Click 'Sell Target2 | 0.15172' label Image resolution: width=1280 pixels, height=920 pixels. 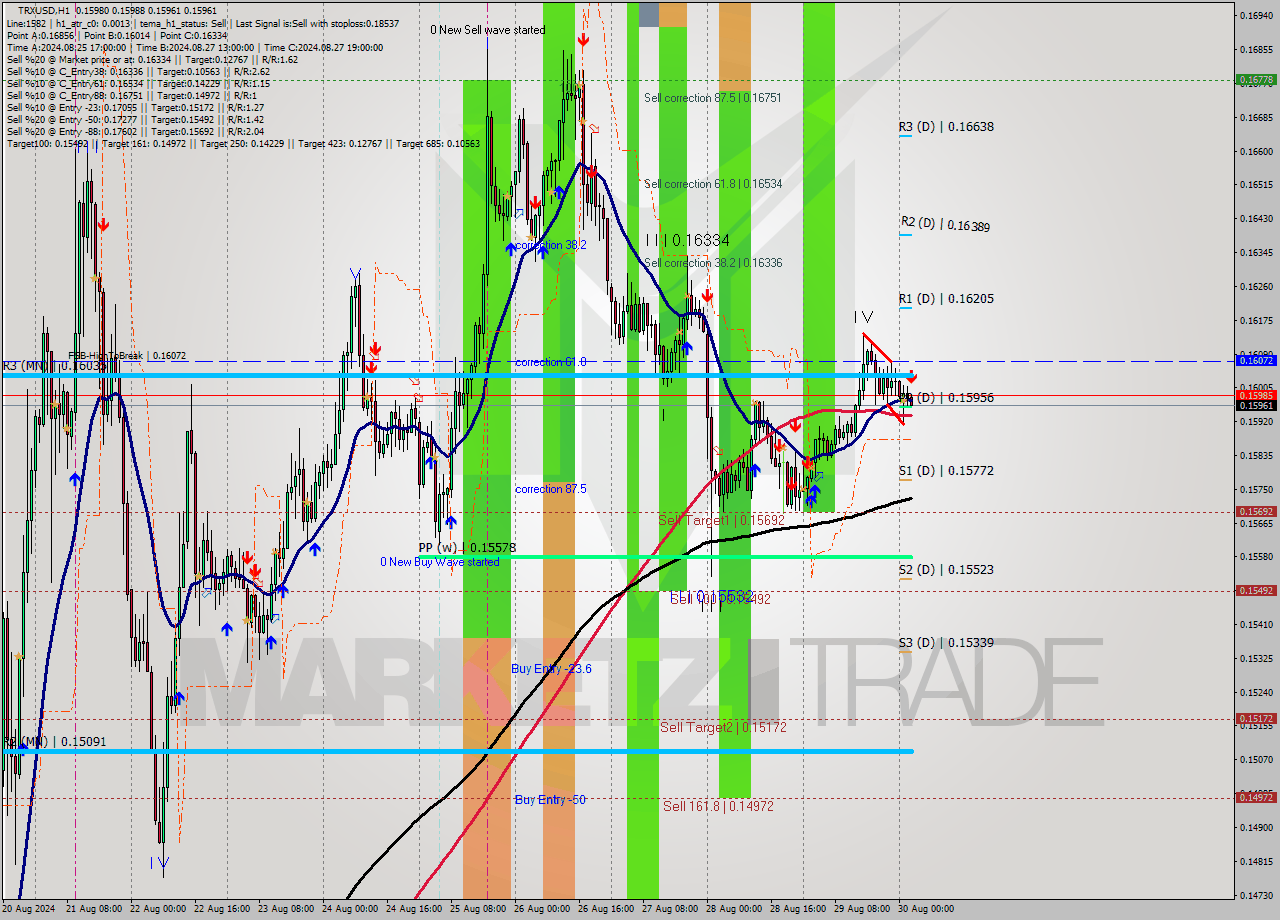pyautogui.click(x=724, y=728)
